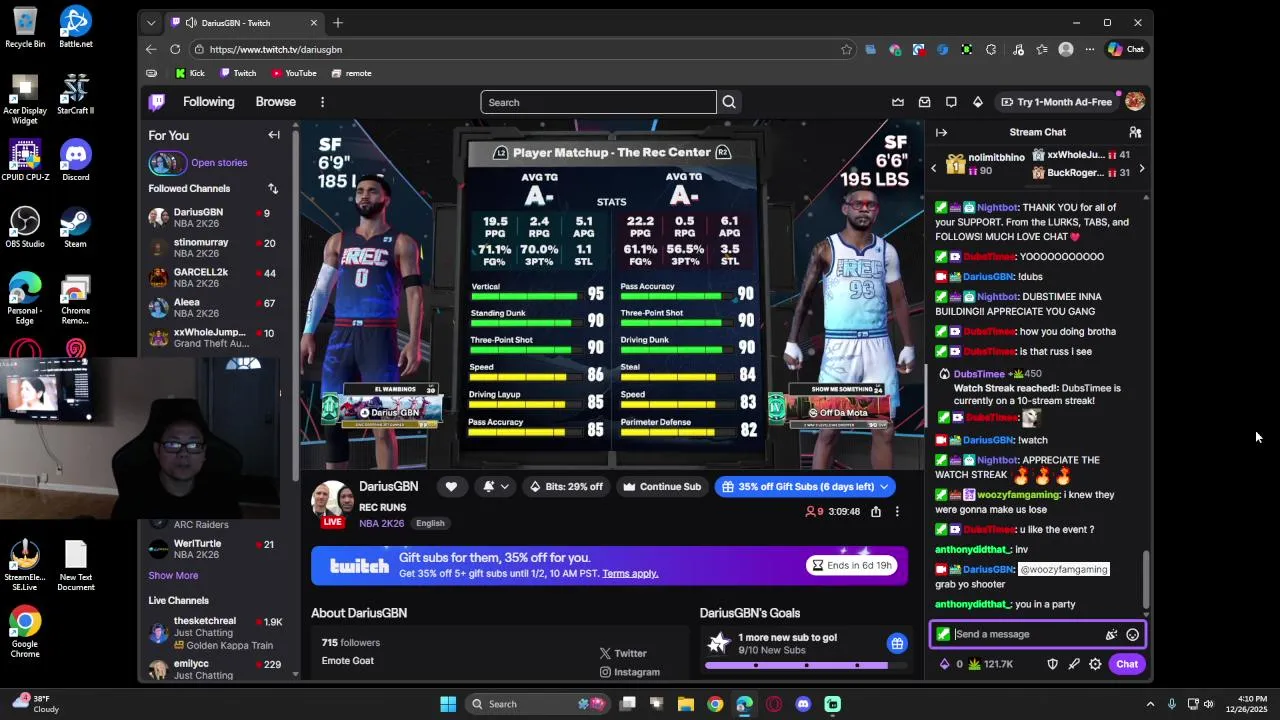Image resolution: width=1280 pixels, height=720 pixels.
Task: Open the chat celebration party popper icon
Action: coord(1110,634)
